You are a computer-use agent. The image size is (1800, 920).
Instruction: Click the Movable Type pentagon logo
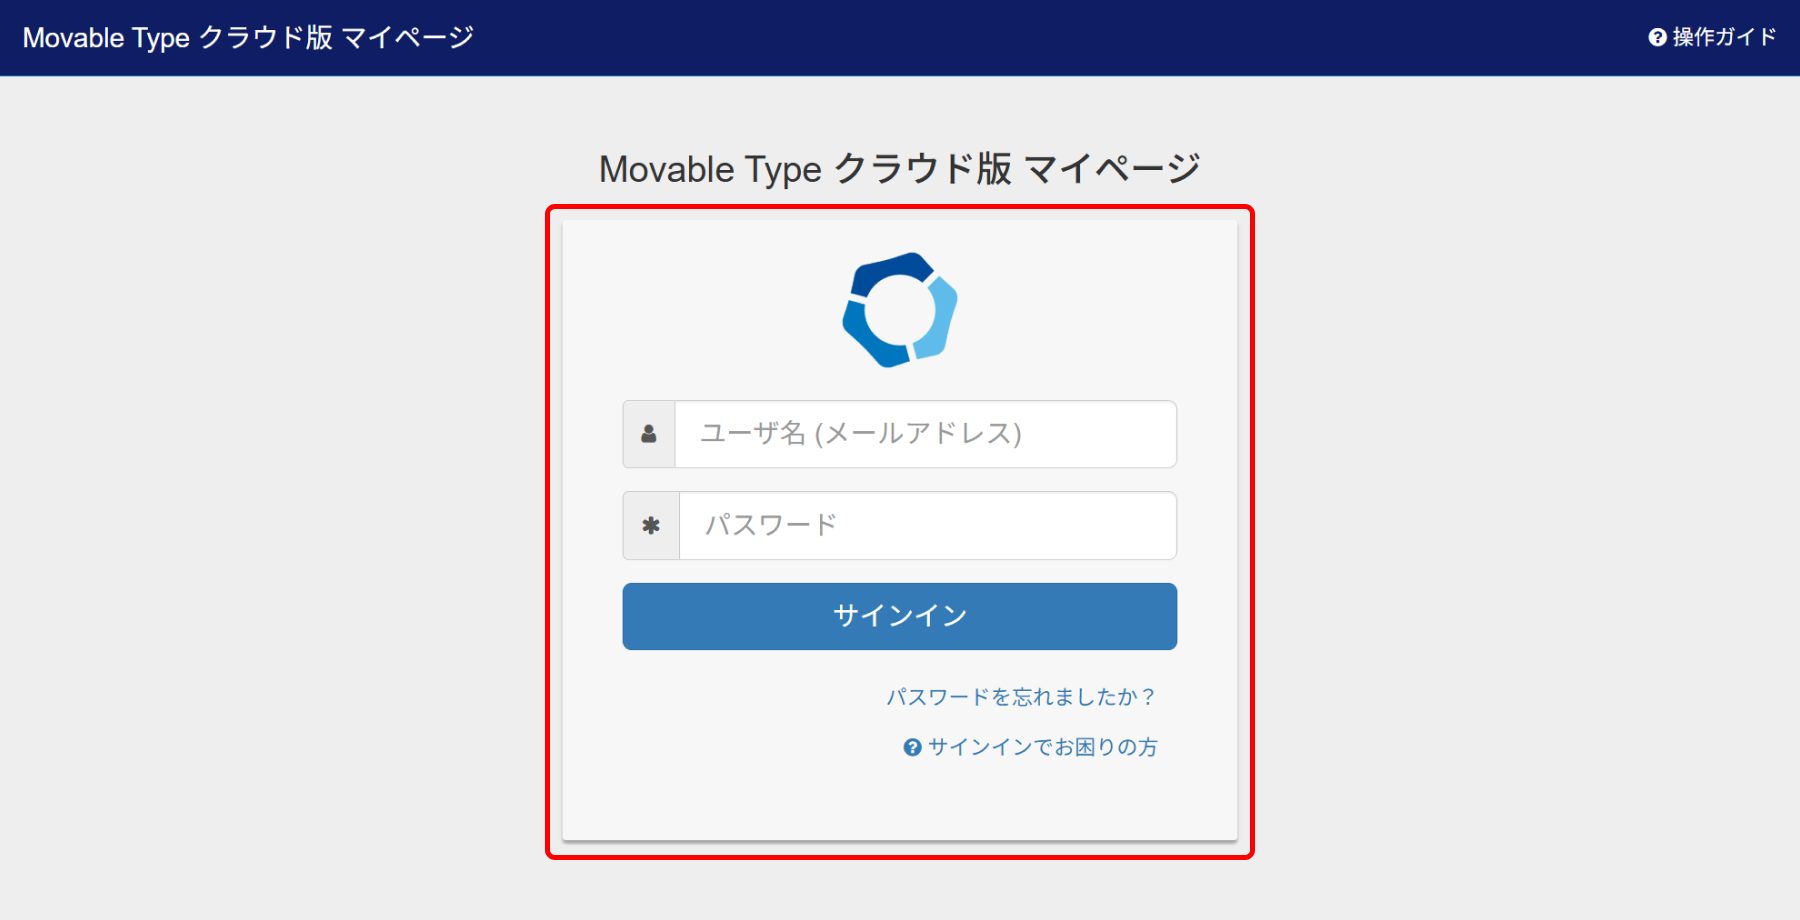click(899, 310)
